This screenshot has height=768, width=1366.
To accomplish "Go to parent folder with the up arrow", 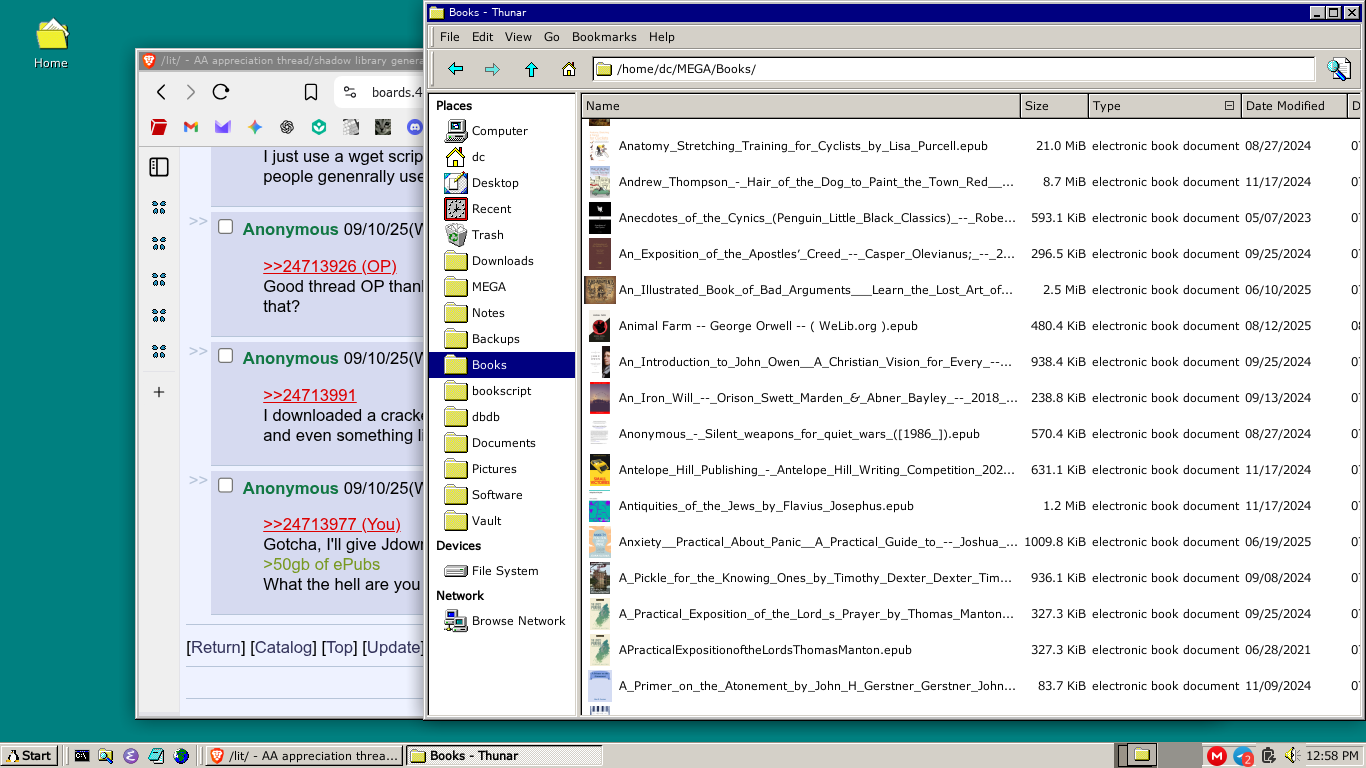I will pos(531,69).
